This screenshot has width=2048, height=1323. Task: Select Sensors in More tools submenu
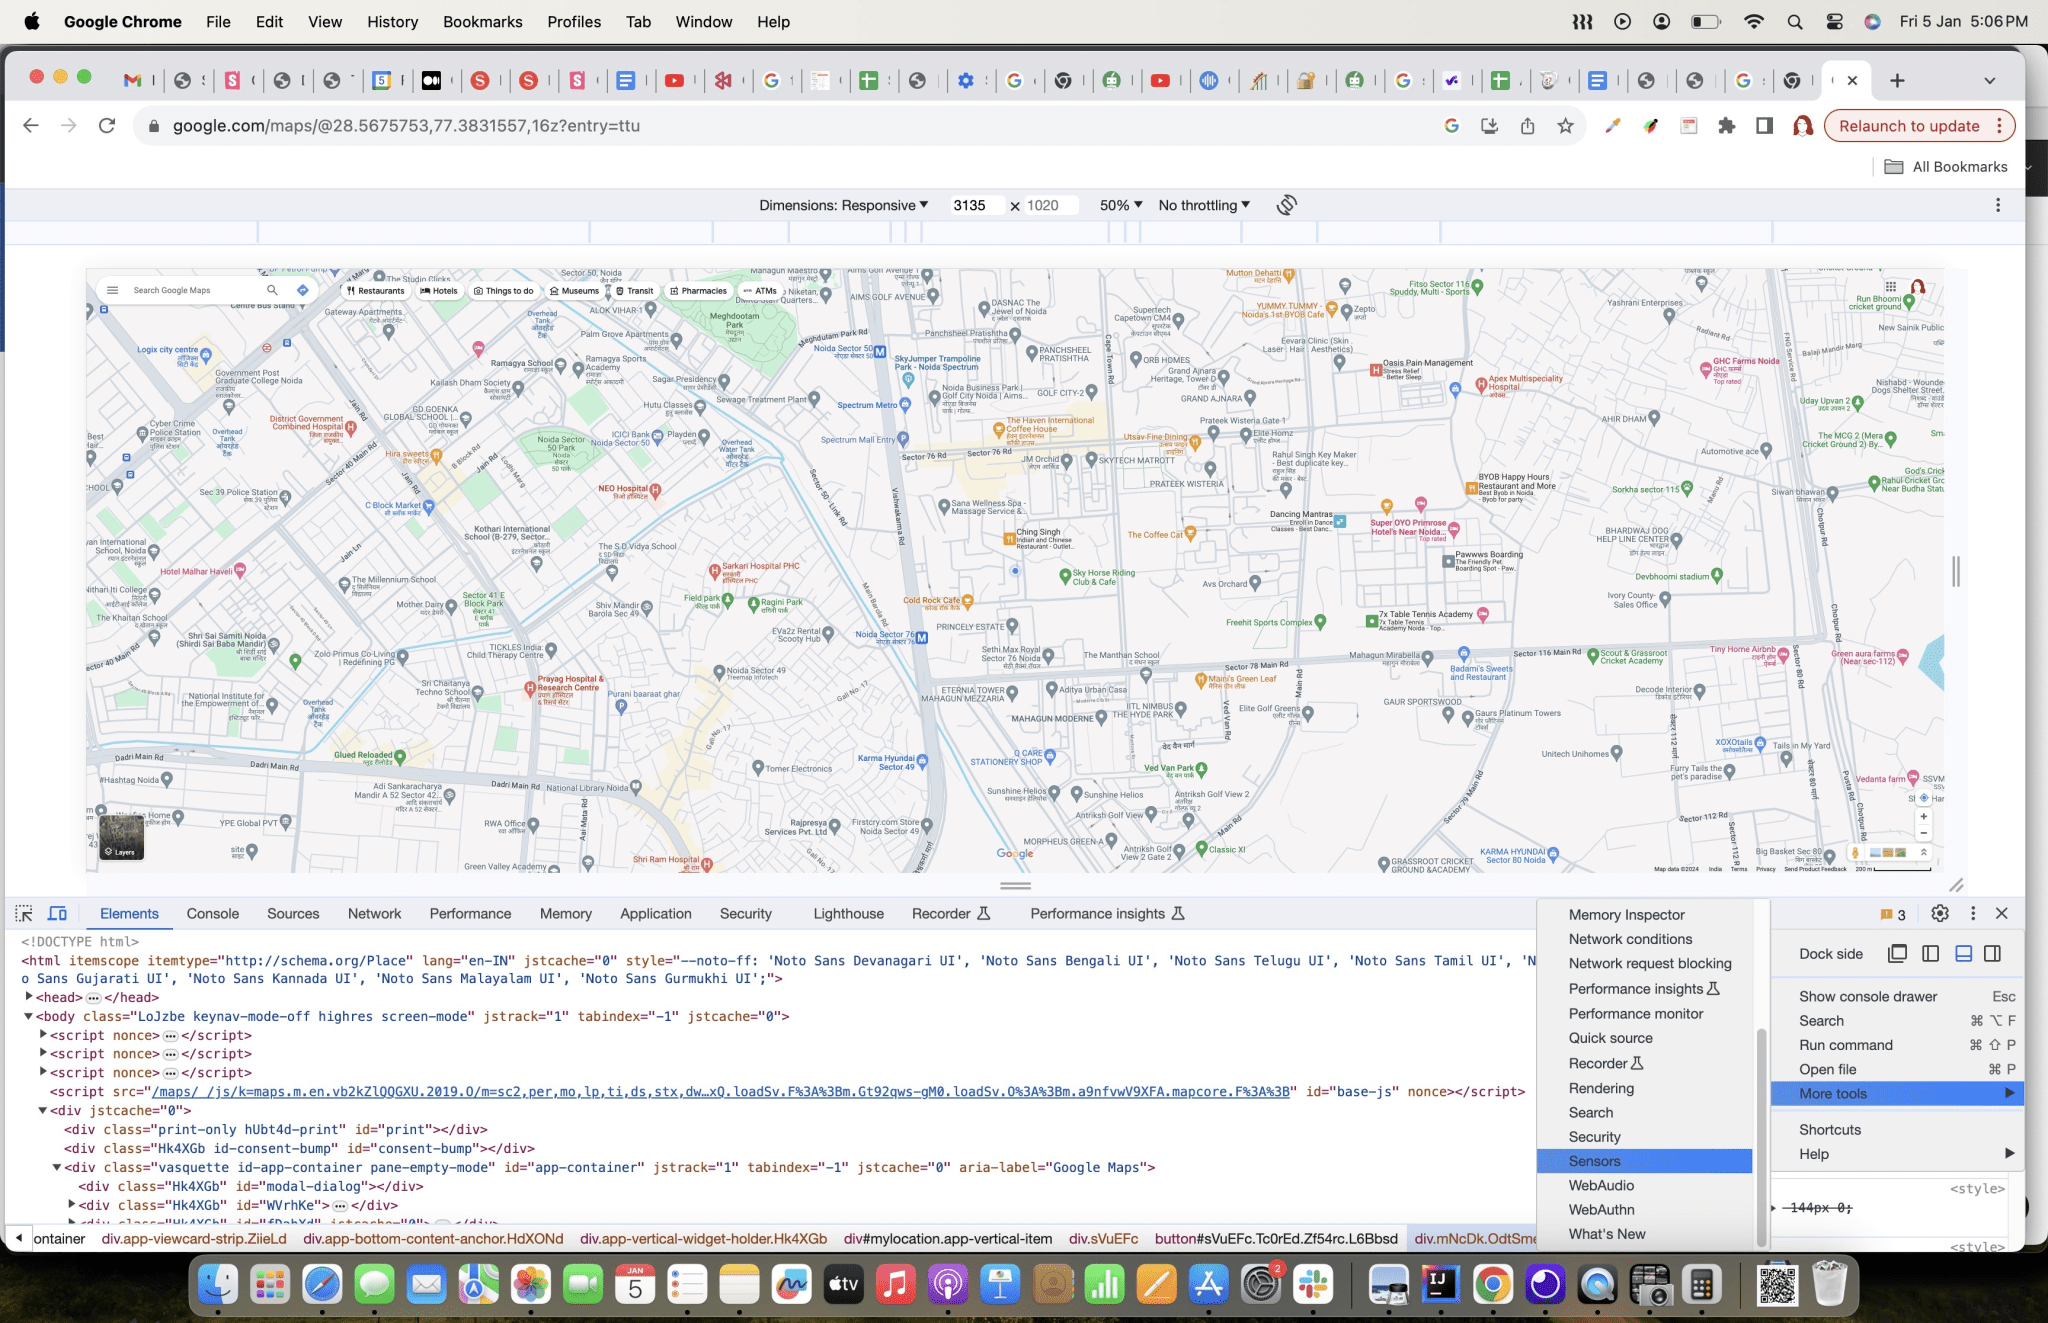click(1644, 1161)
